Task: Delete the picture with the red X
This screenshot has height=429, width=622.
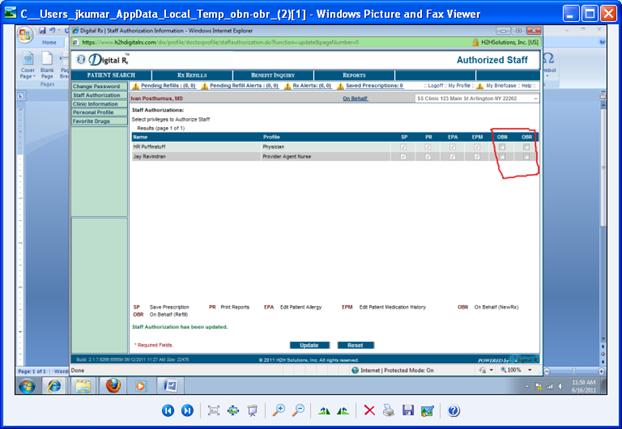Action: point(369,410)
